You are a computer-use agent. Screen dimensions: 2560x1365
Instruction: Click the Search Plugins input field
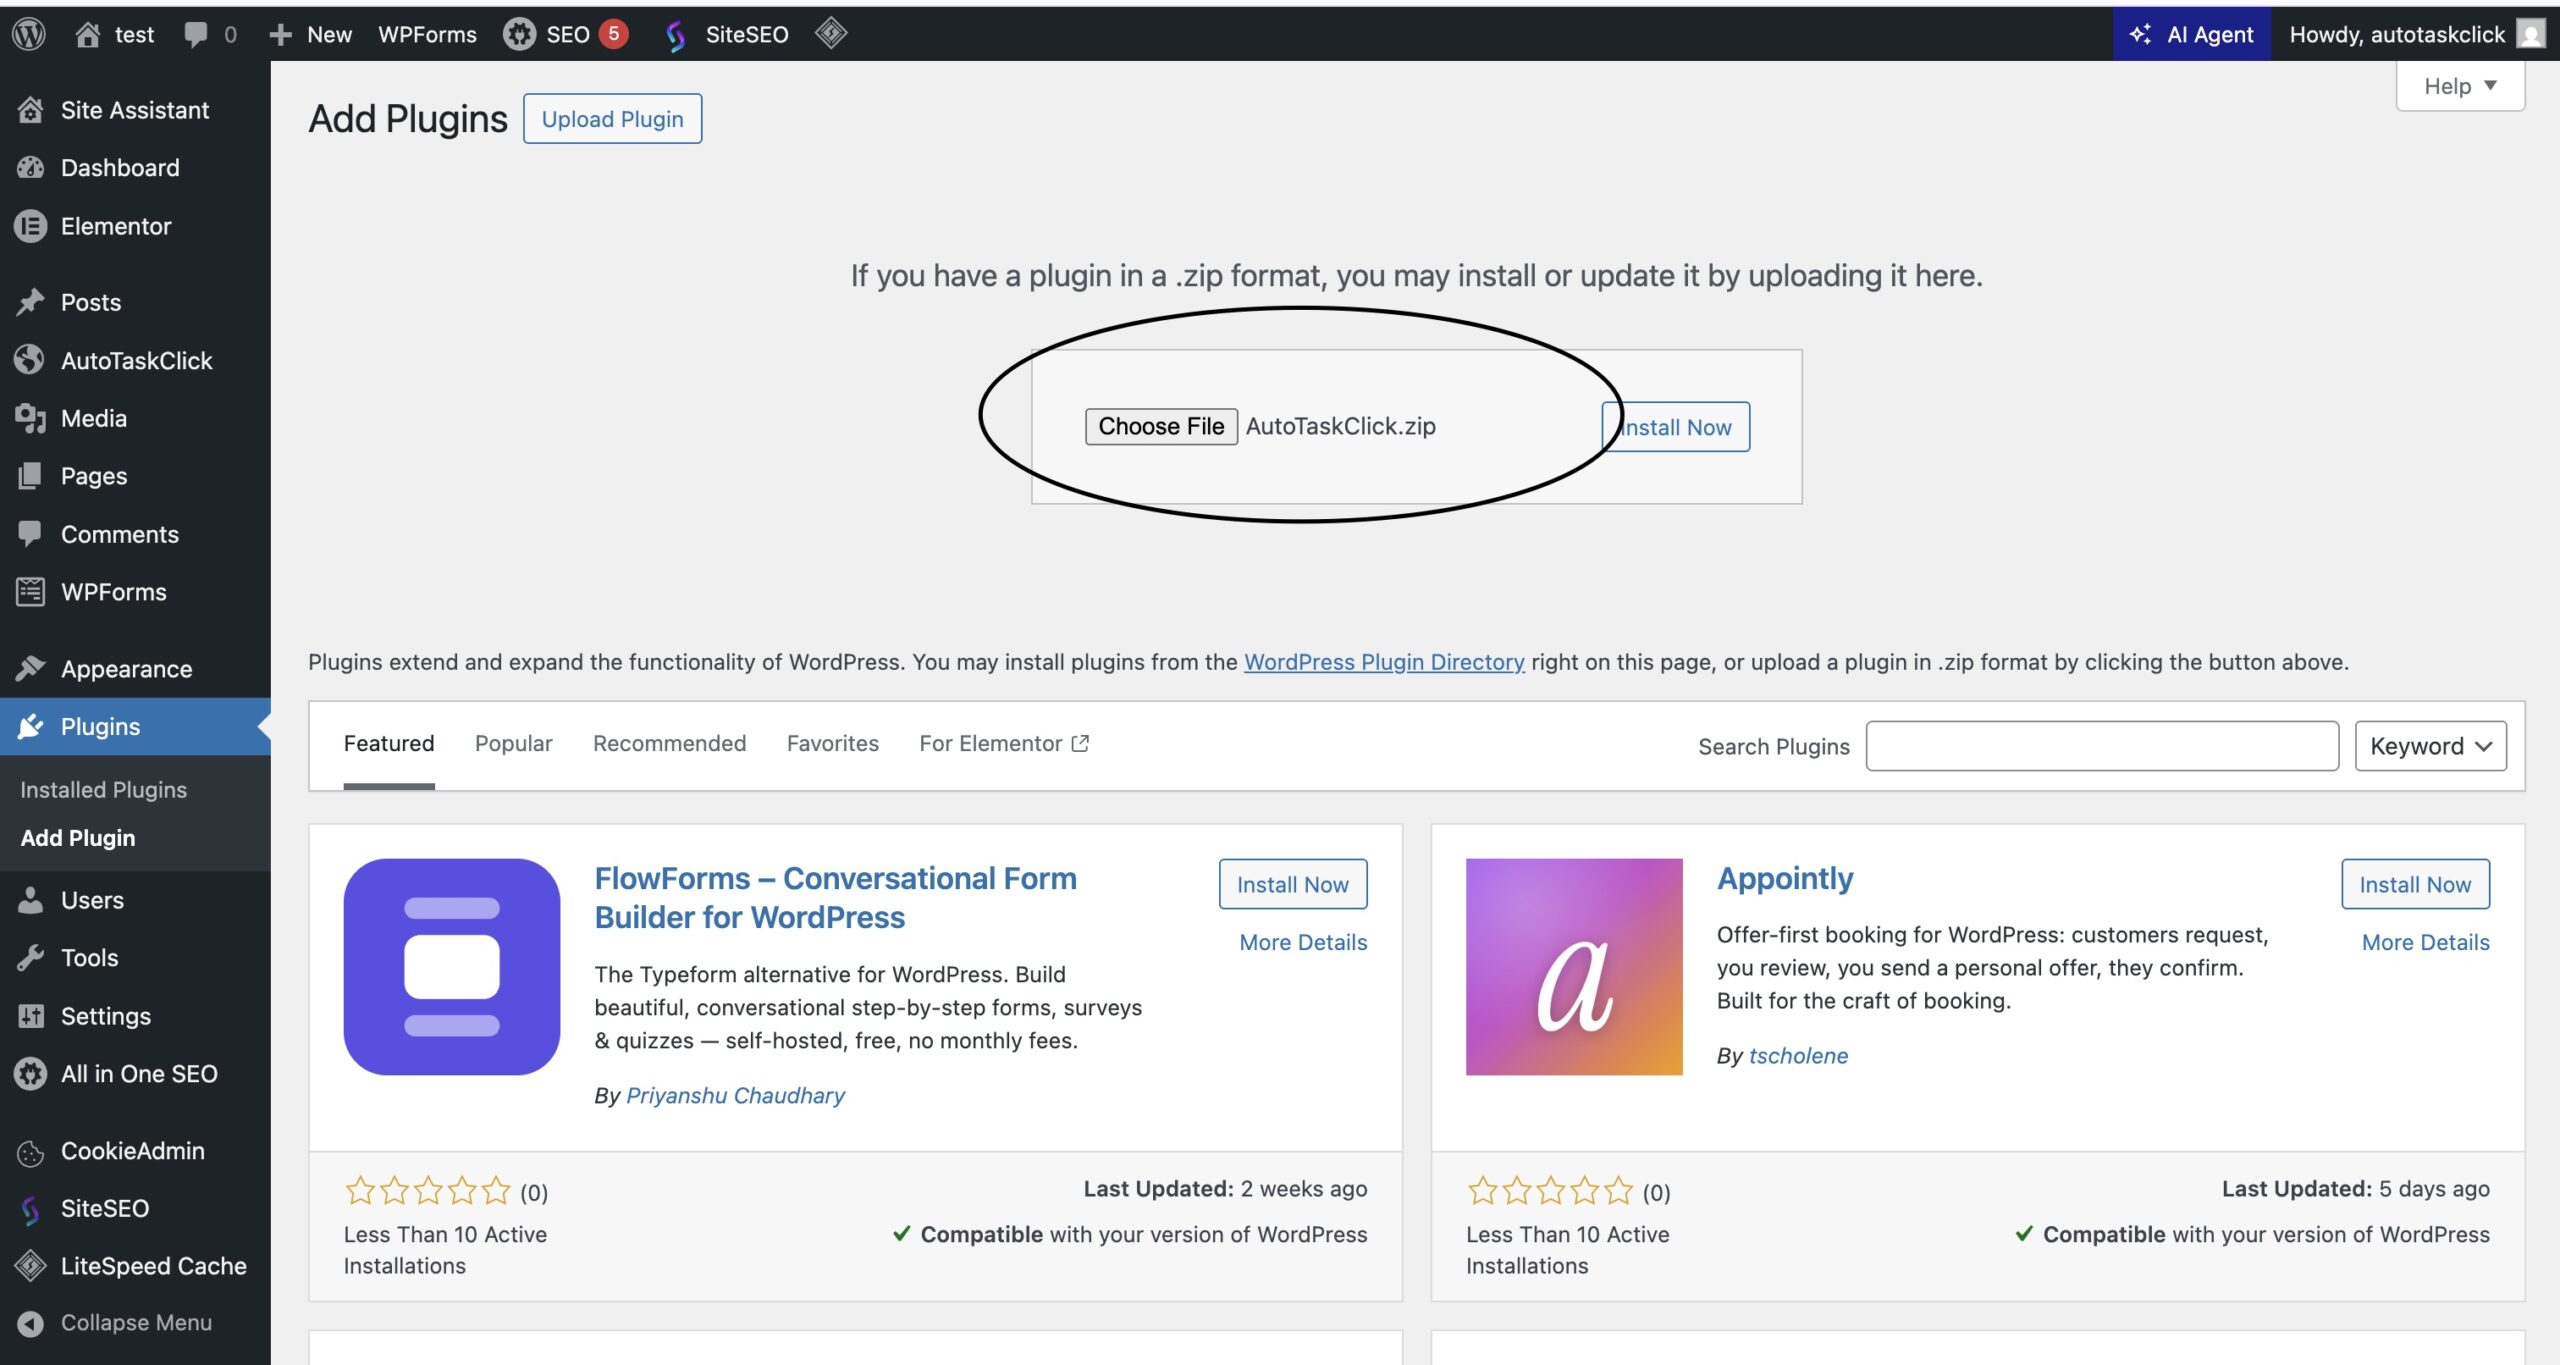click(2102, 746)
